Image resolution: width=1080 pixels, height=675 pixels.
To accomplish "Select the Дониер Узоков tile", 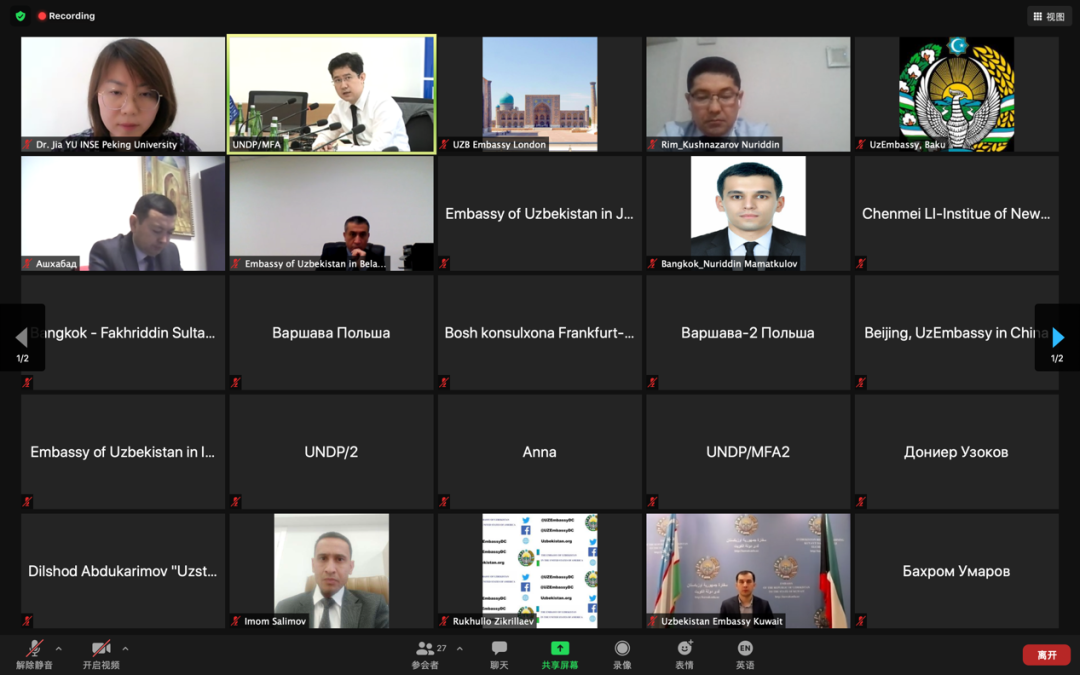I will click(957, 452).
